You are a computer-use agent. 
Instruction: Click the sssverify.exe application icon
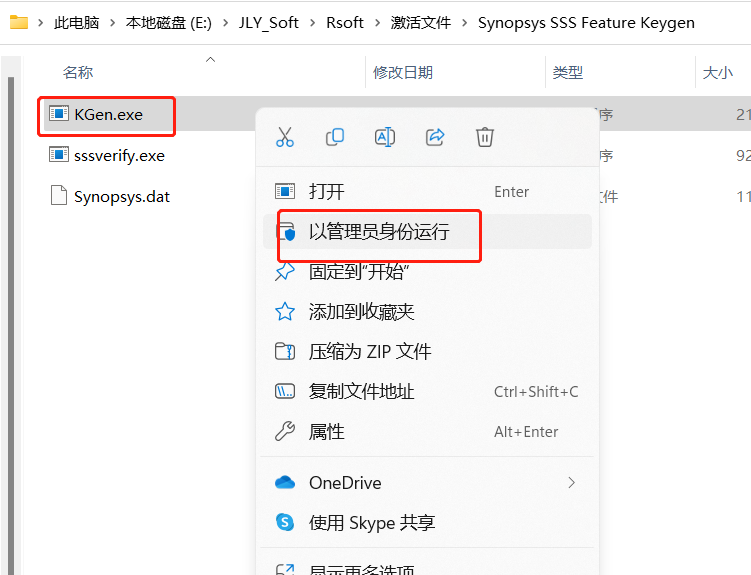59,155
